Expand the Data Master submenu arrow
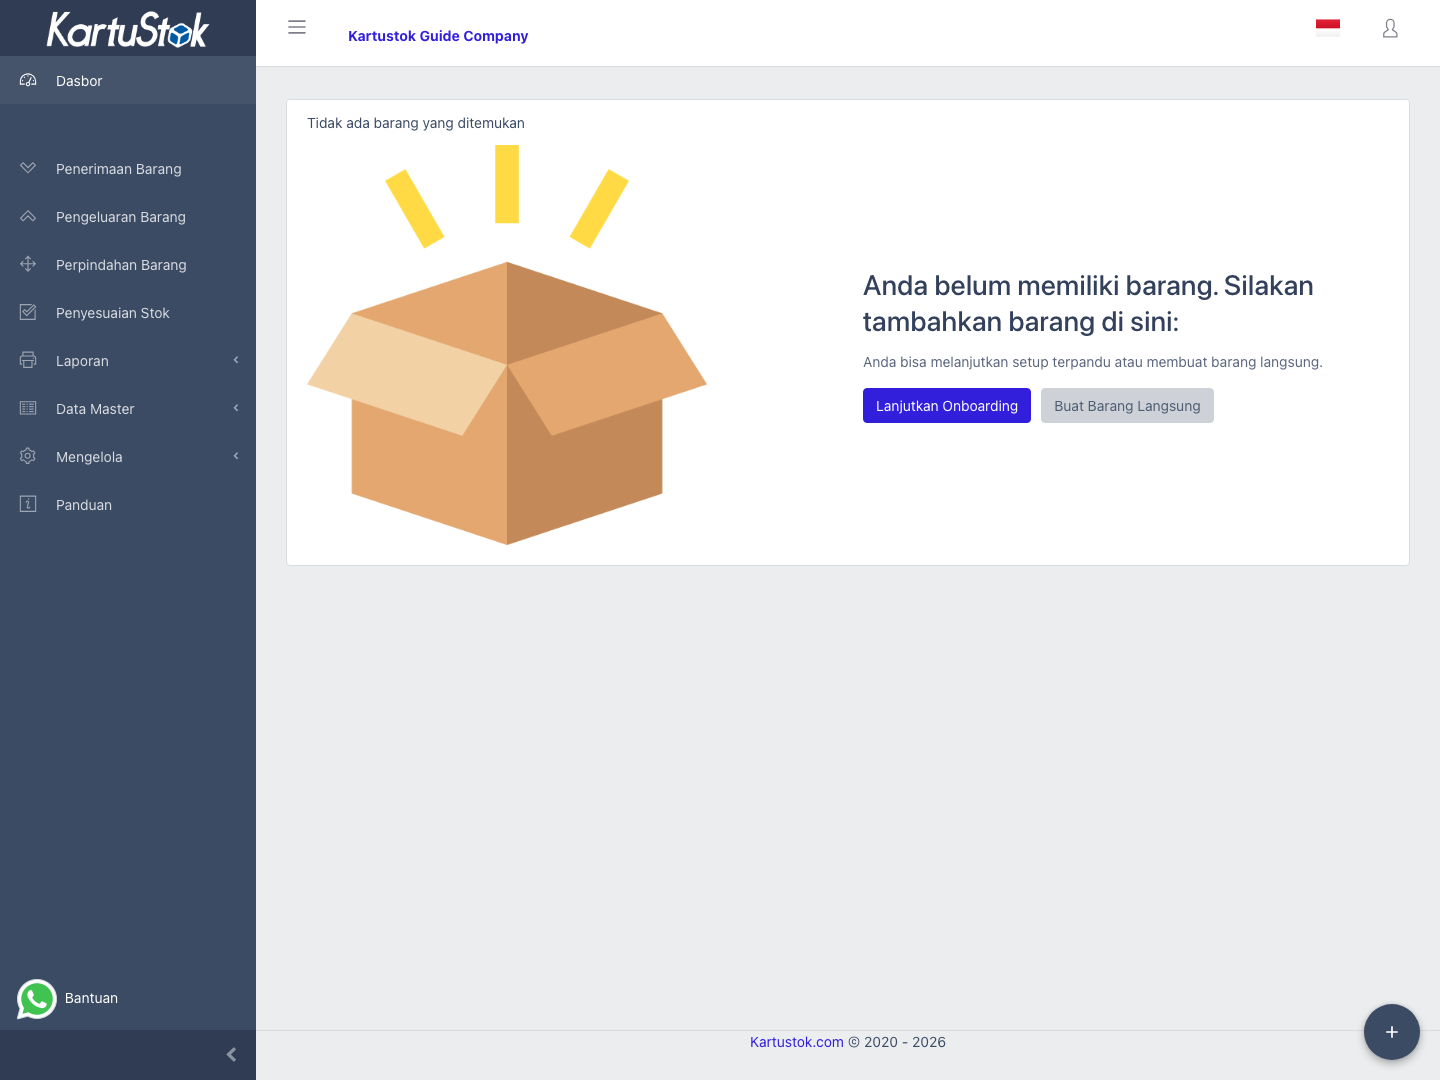This screenshot has width=1440, height=1080. [236, 408]
